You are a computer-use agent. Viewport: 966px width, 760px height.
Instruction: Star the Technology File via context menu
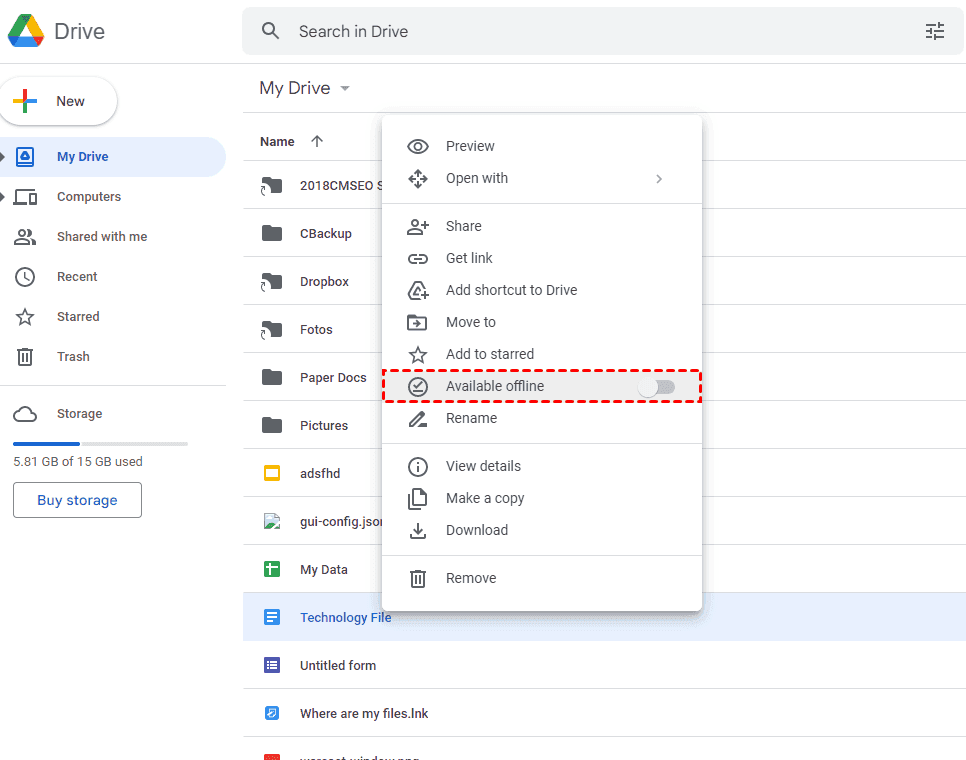click(x=489, y=354)
